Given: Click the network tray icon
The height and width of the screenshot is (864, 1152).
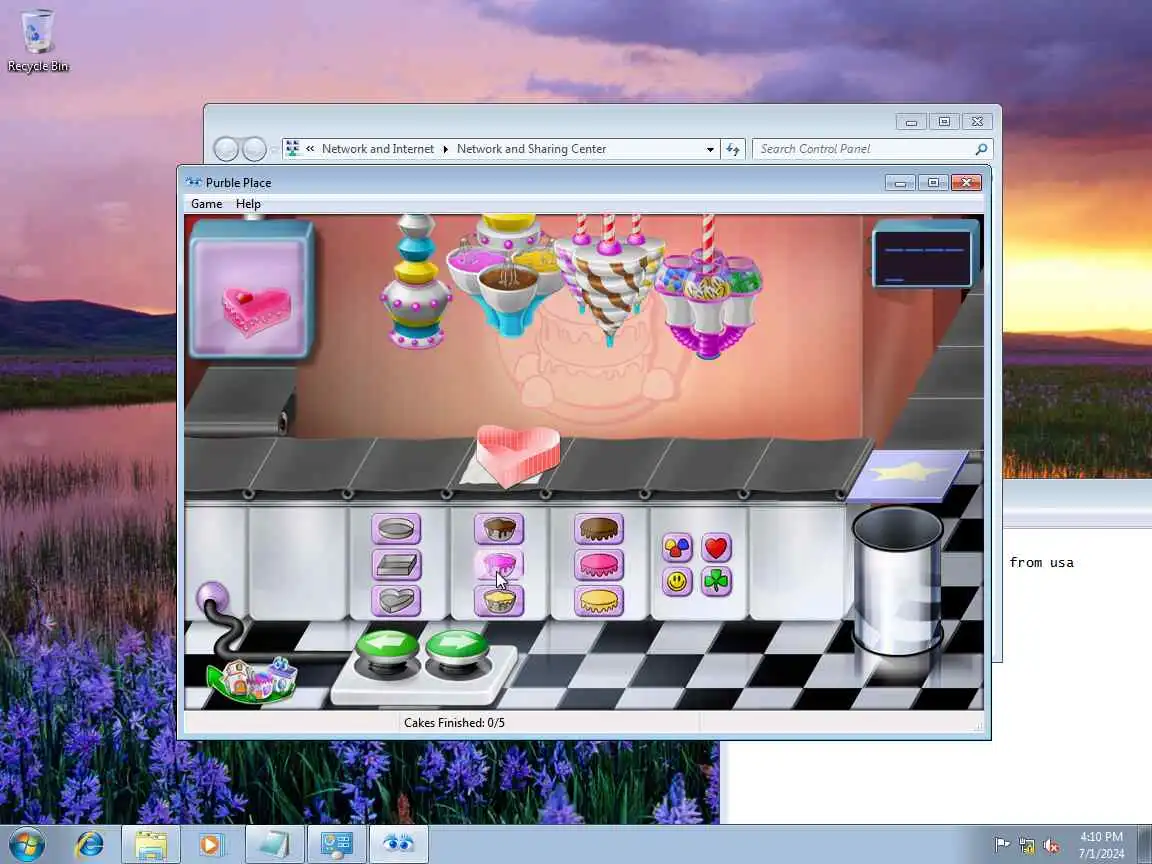Looking at the screenshot, I should pos(1027,845).
